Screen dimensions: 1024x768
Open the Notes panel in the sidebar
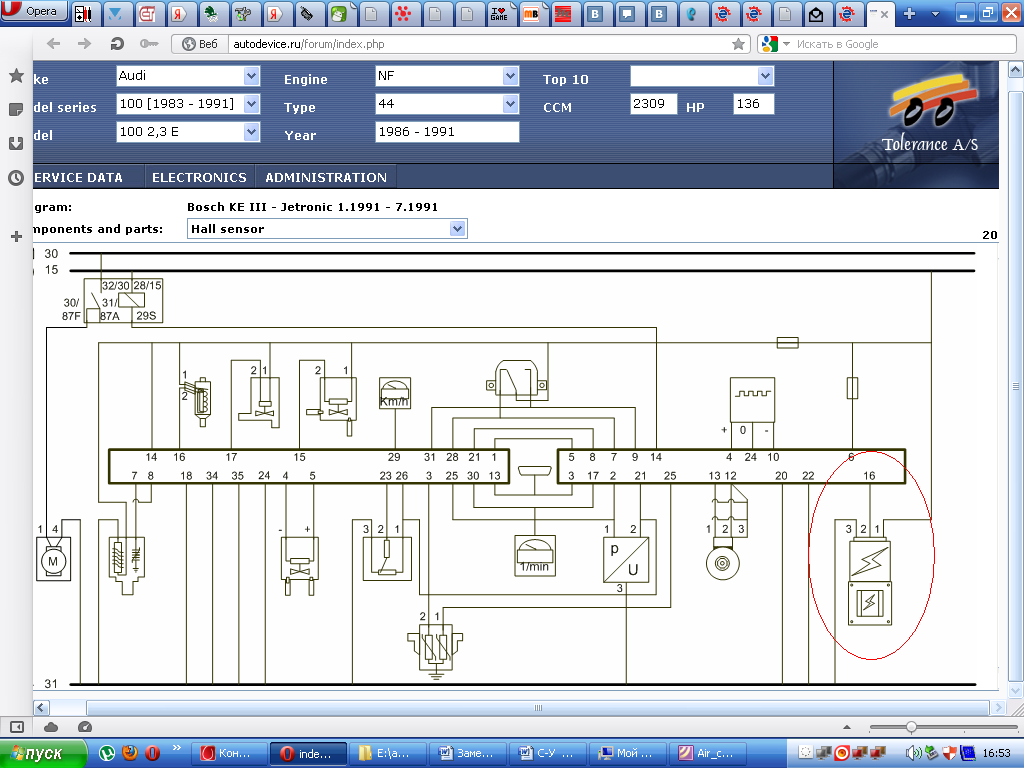[x=16, y=110]
